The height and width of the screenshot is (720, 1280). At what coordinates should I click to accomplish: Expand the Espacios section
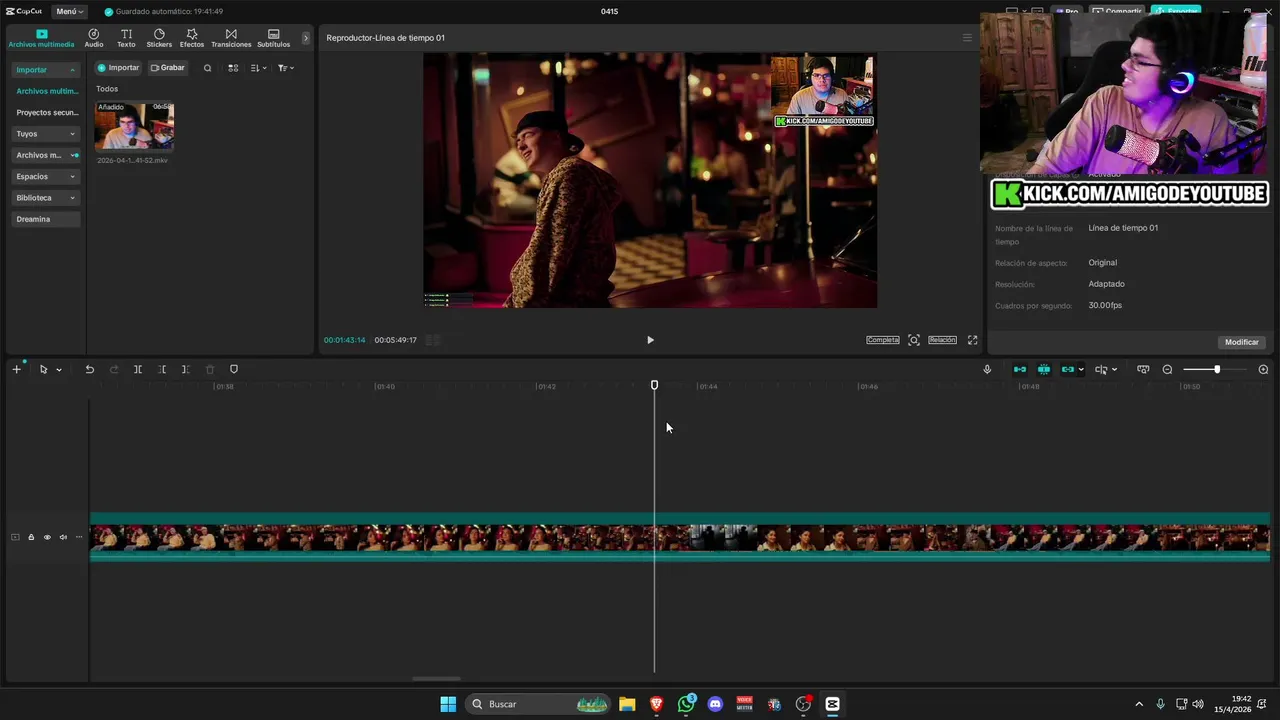[45, 176]
